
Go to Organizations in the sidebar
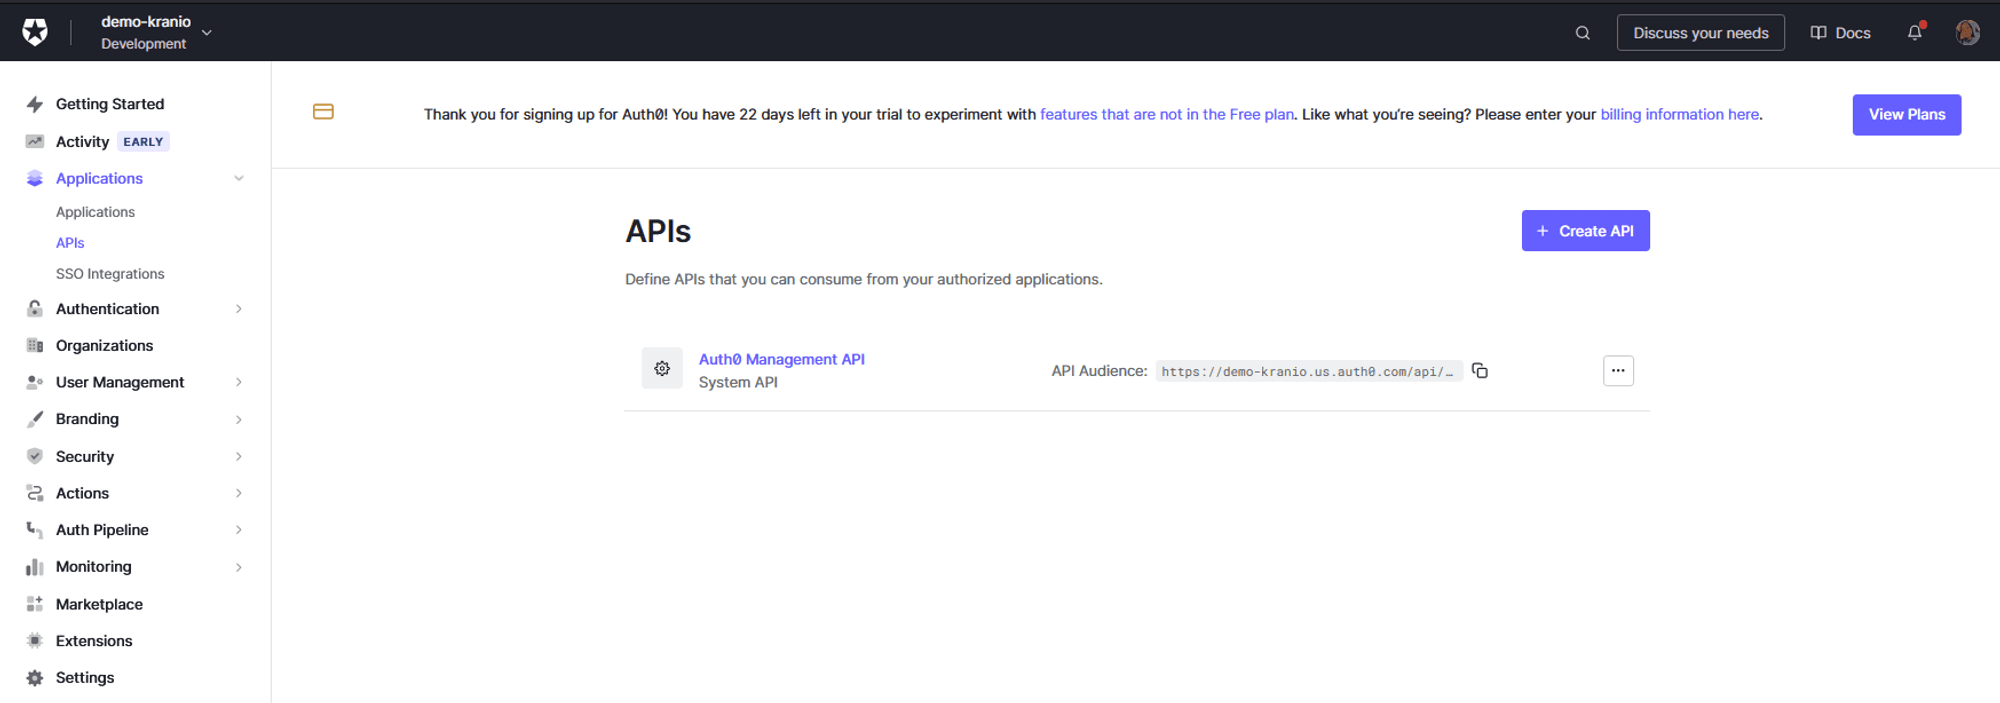pyautogui.click(x=104, y=345)
